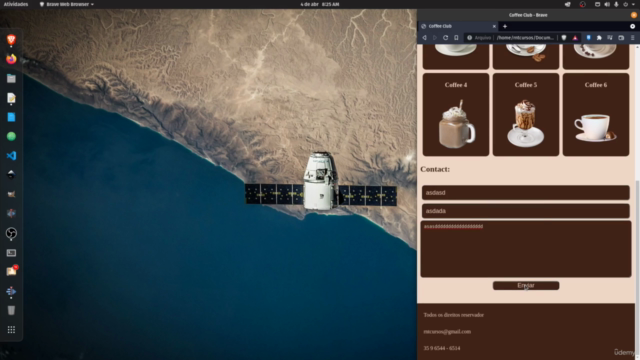Open Brave hamburger main menu
The image size is (640, 360).
coord(632,38)
